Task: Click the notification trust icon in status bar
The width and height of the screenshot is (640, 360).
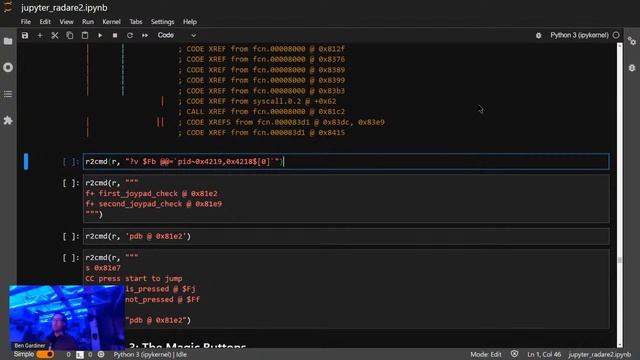Action: pyautogui.click(x=514, y=354)
